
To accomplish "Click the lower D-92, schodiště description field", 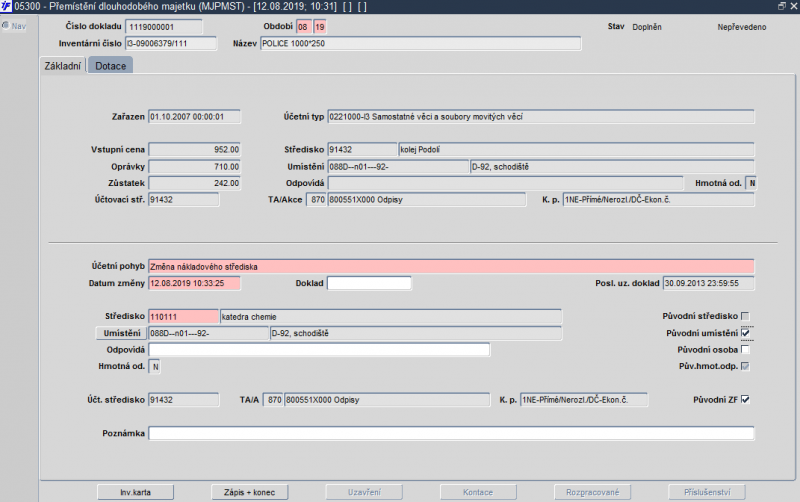I will coord(416,333).
